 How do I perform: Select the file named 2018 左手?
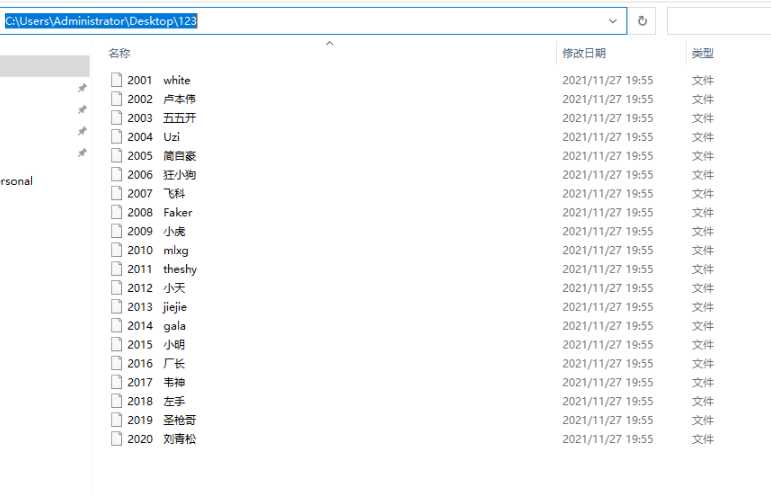click(x=156, y=401)
